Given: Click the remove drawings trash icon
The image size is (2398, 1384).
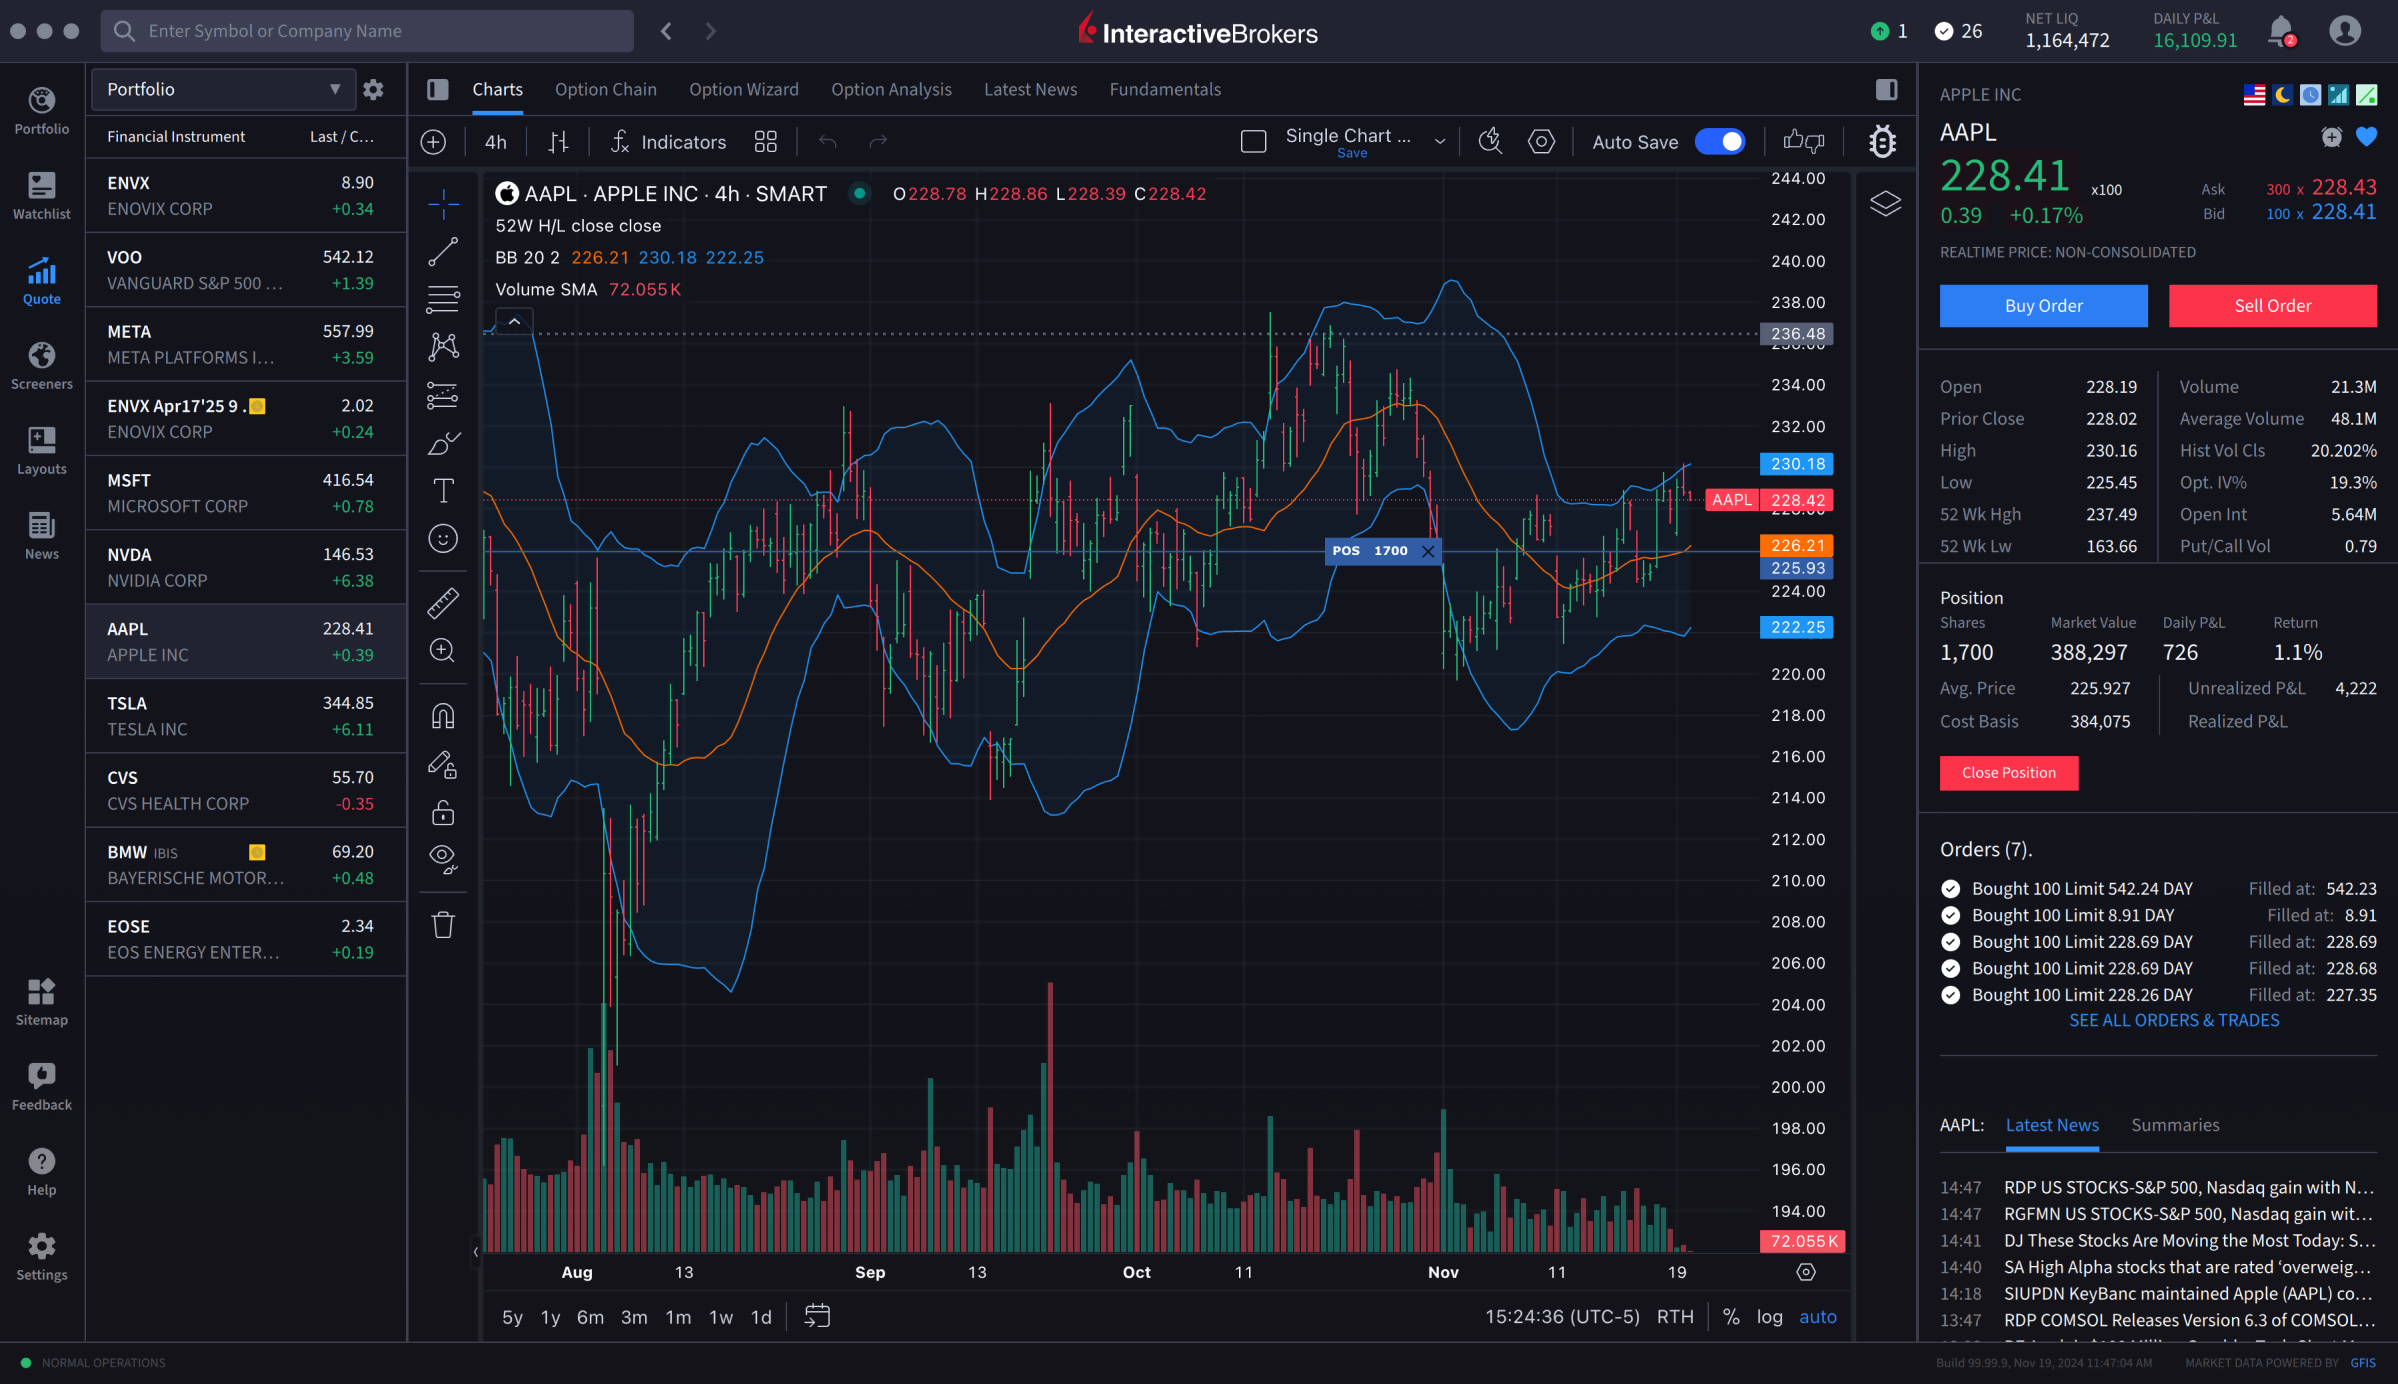Looking at the screenshot, I should 443,924.
